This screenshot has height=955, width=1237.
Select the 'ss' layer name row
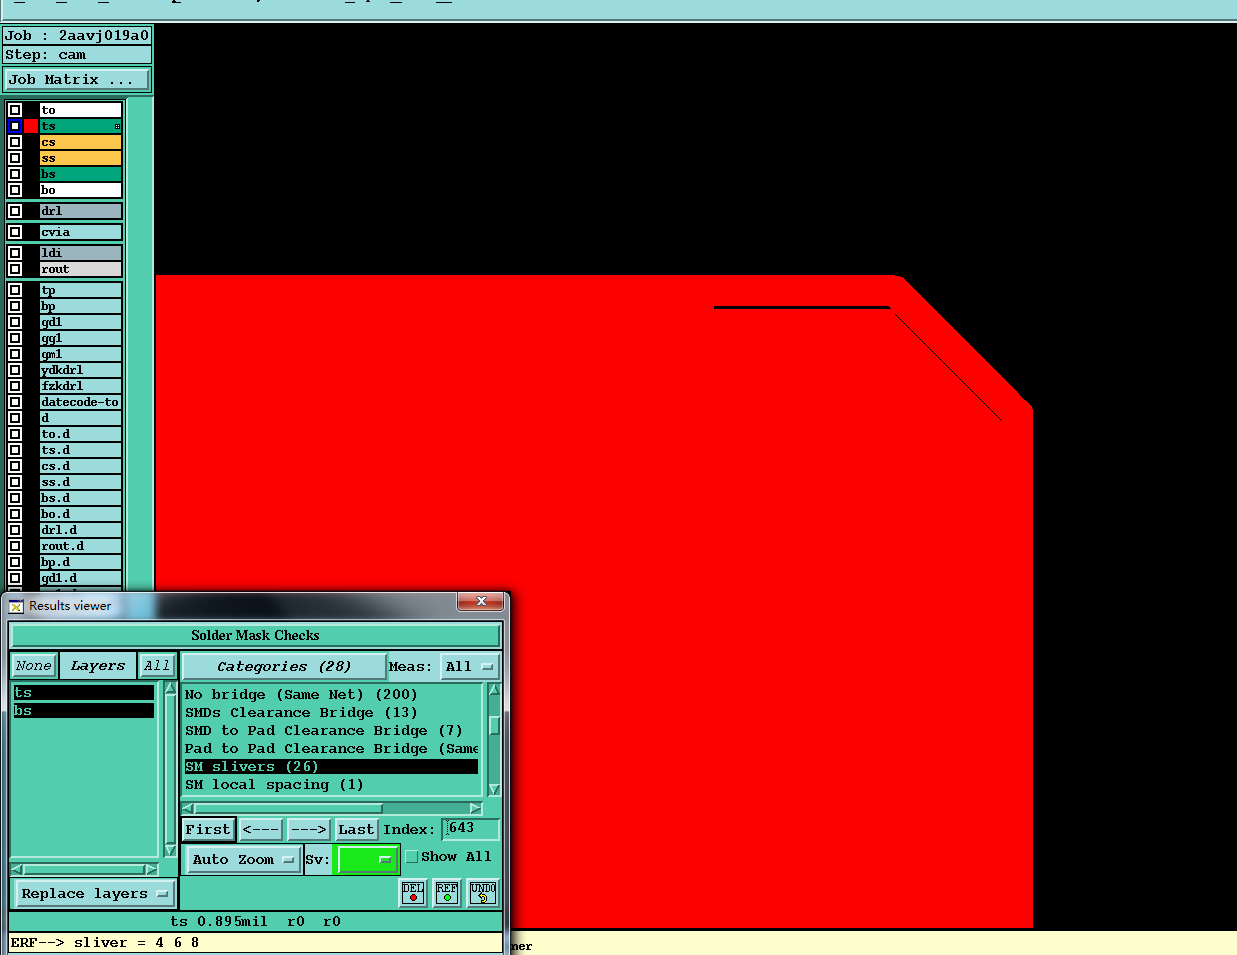(x=80, y=158)
